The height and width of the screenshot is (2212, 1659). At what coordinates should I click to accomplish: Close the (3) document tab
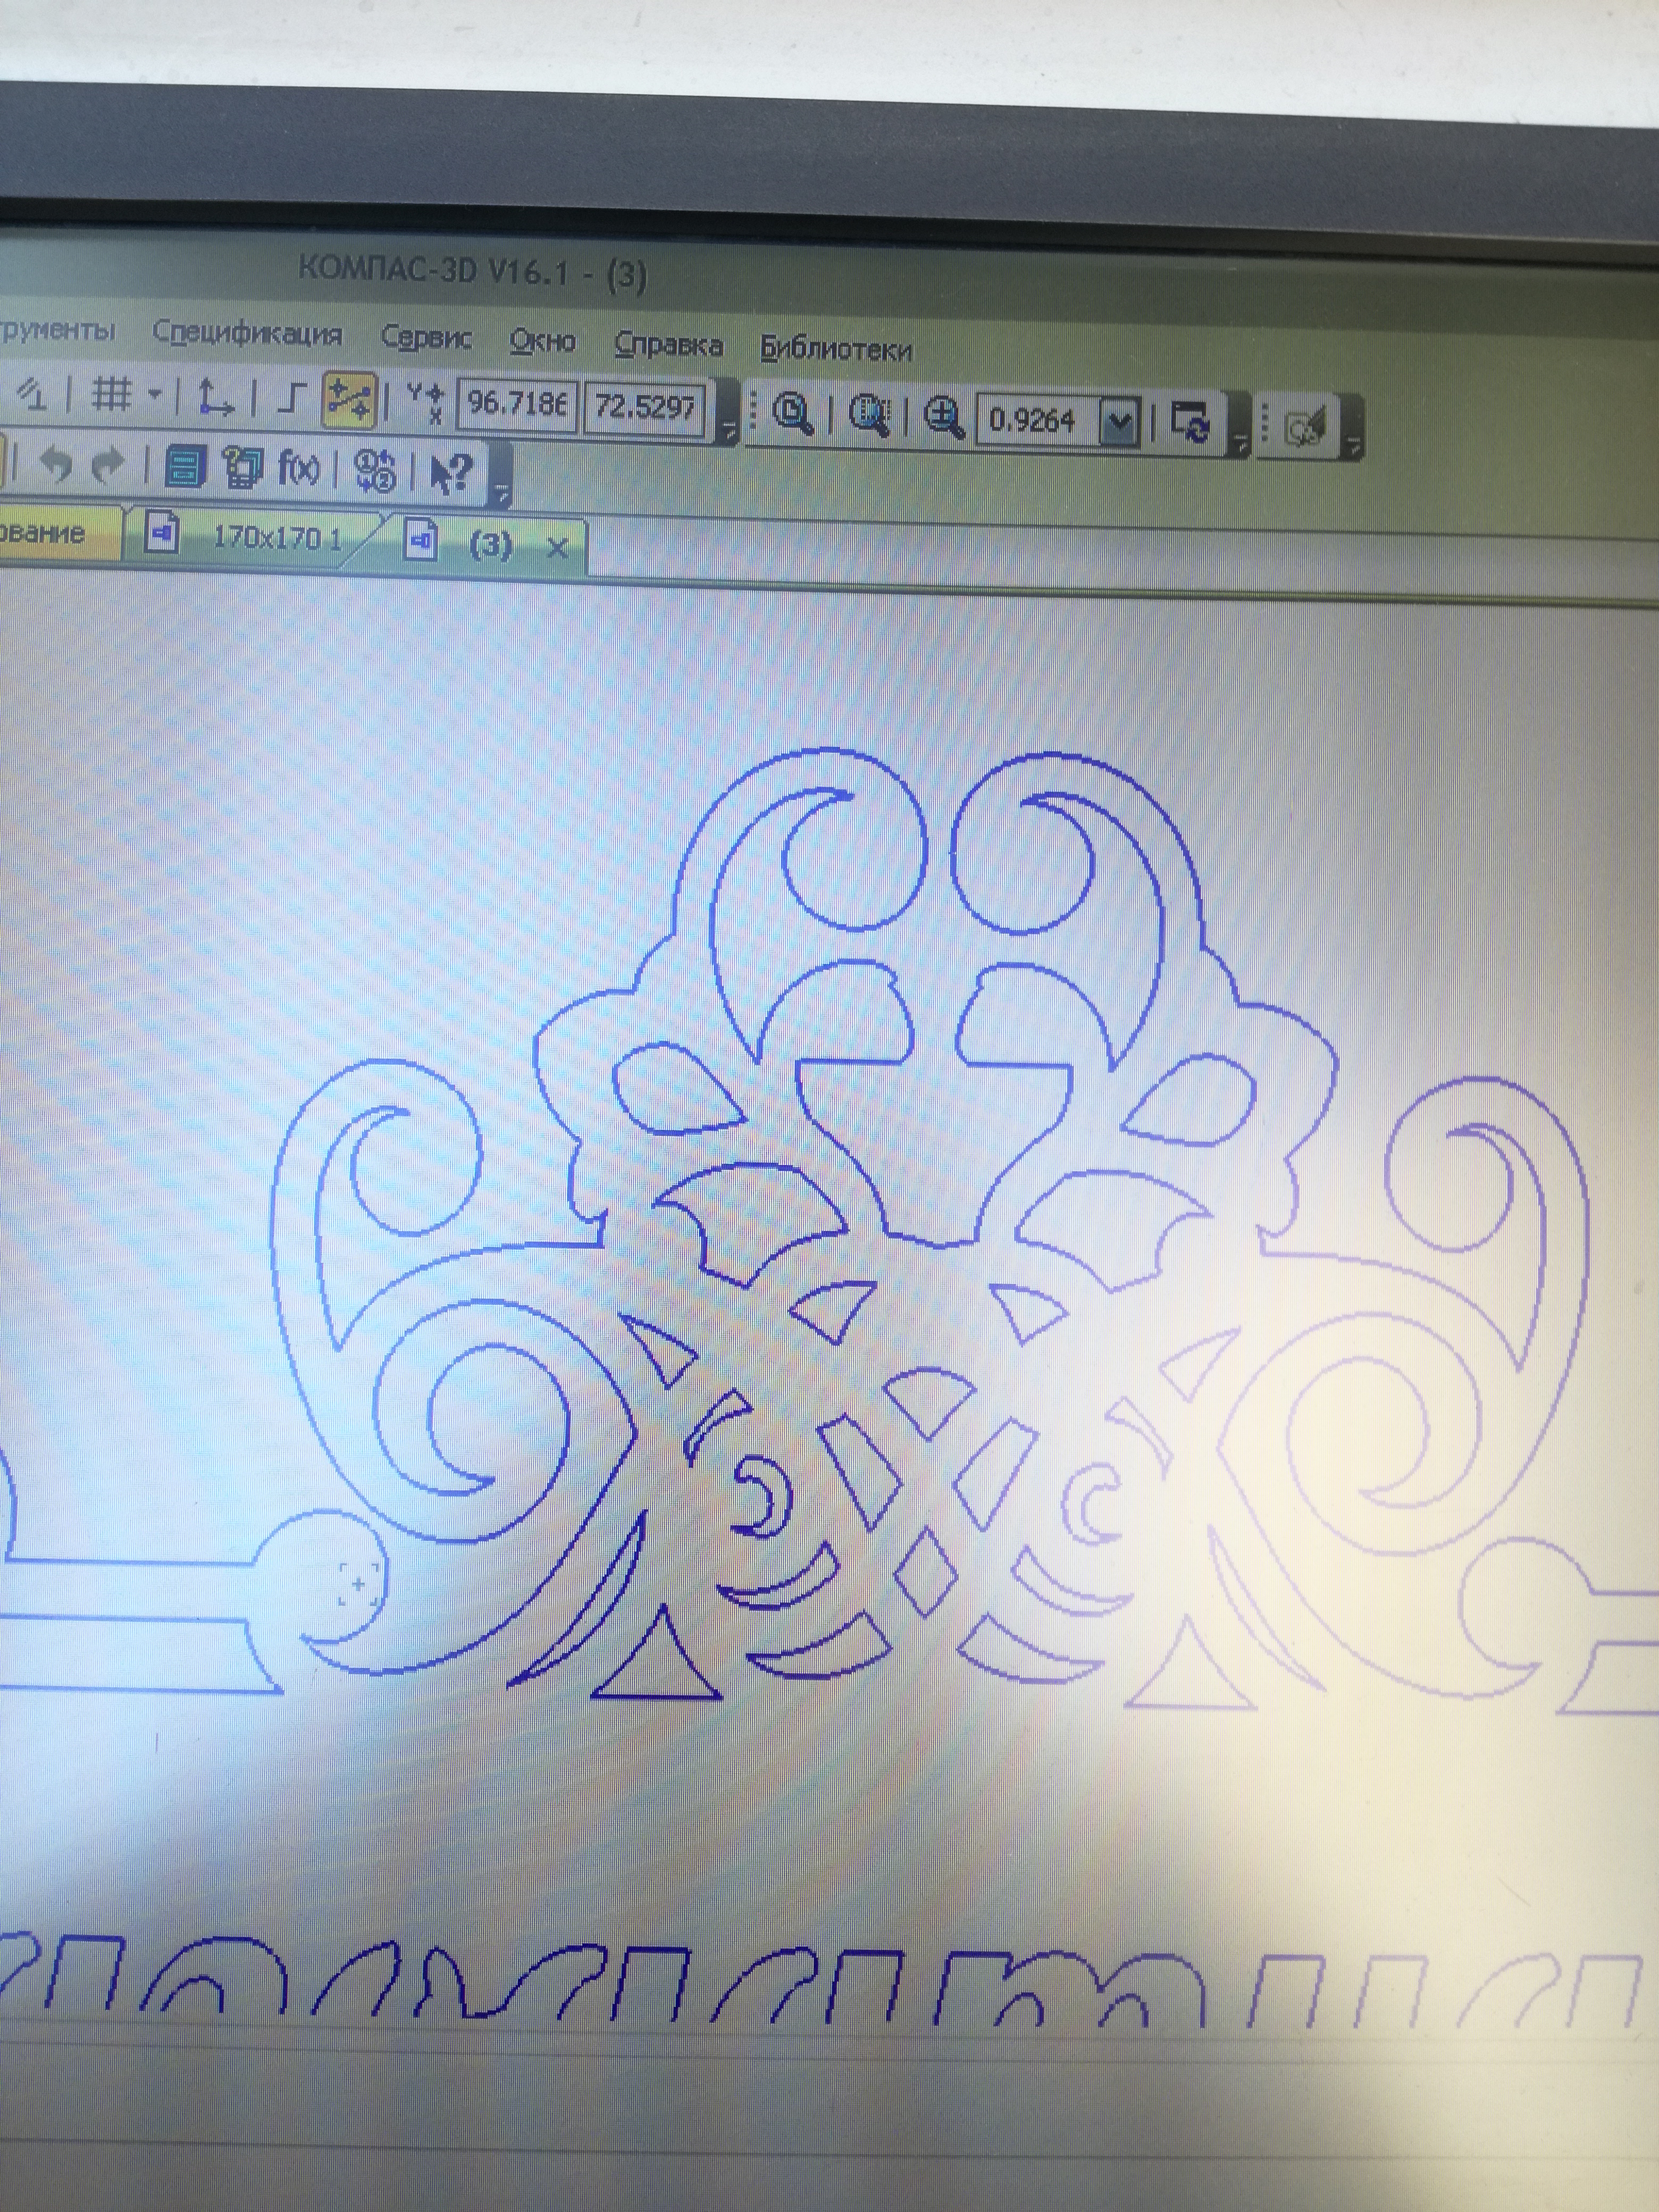pyautogui.click(x=557, y=547)
